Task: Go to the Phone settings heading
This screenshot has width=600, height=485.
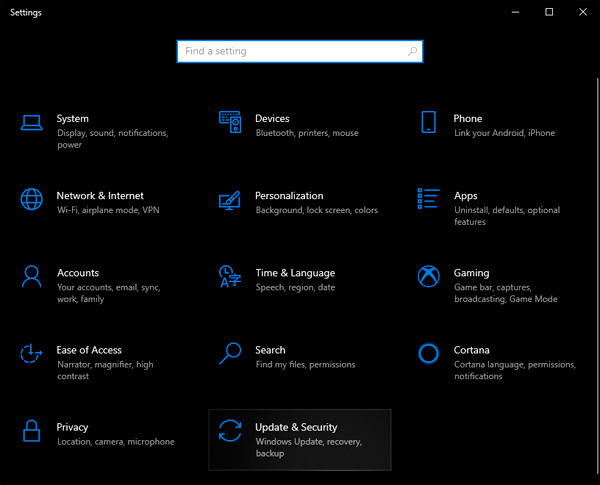Action: (x=468, y=119)
